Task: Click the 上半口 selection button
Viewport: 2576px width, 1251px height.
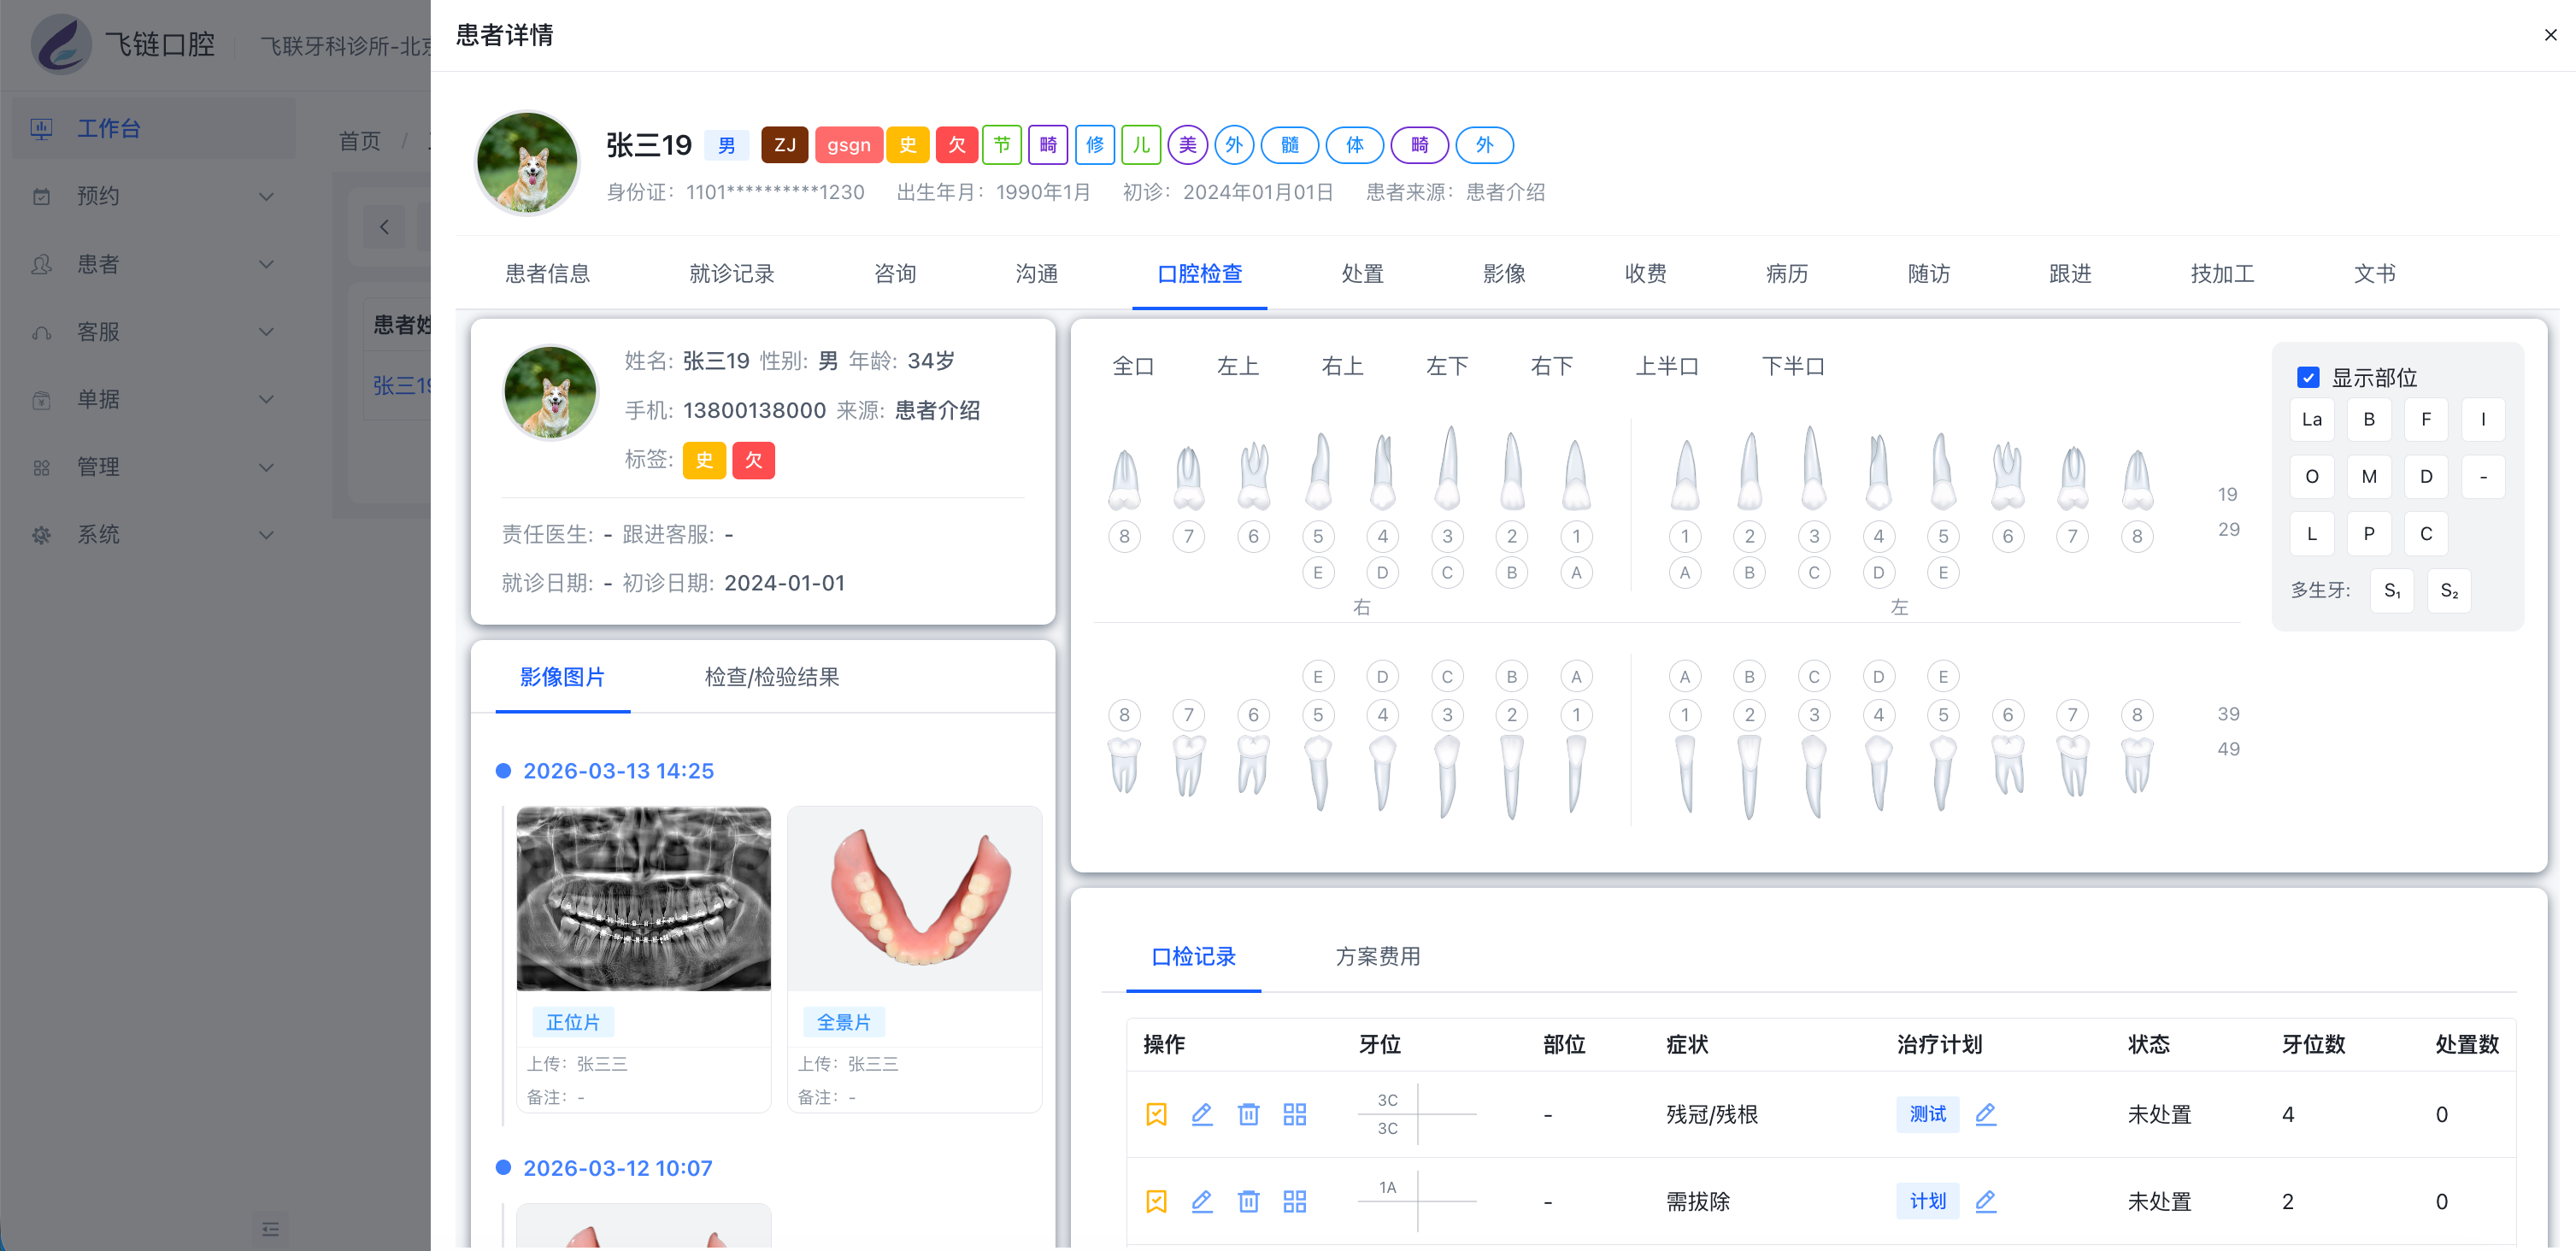Action: pos(1667,367)
